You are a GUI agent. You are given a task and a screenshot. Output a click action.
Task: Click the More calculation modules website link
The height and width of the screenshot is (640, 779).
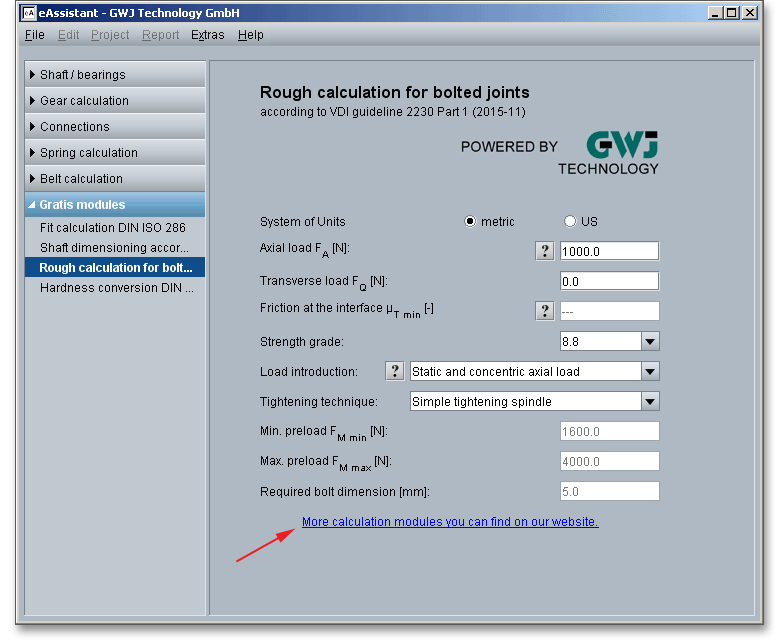click(450, 522)
